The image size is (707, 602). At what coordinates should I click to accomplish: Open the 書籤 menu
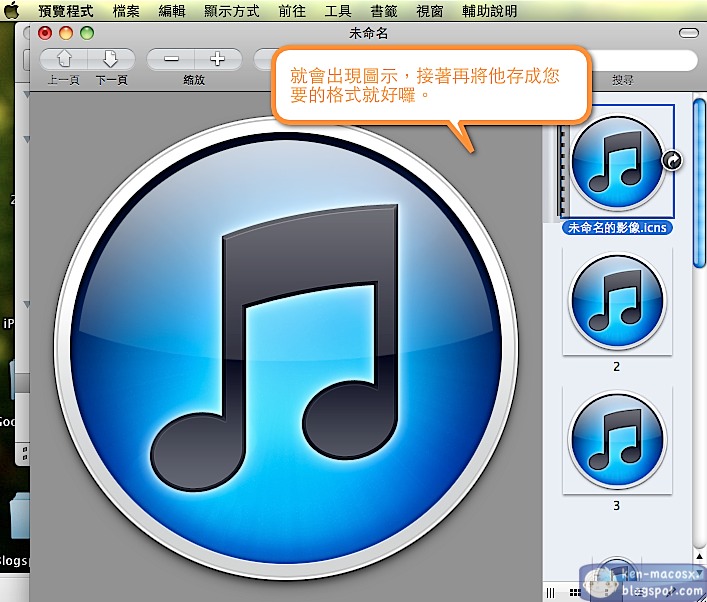coord(384,11)
